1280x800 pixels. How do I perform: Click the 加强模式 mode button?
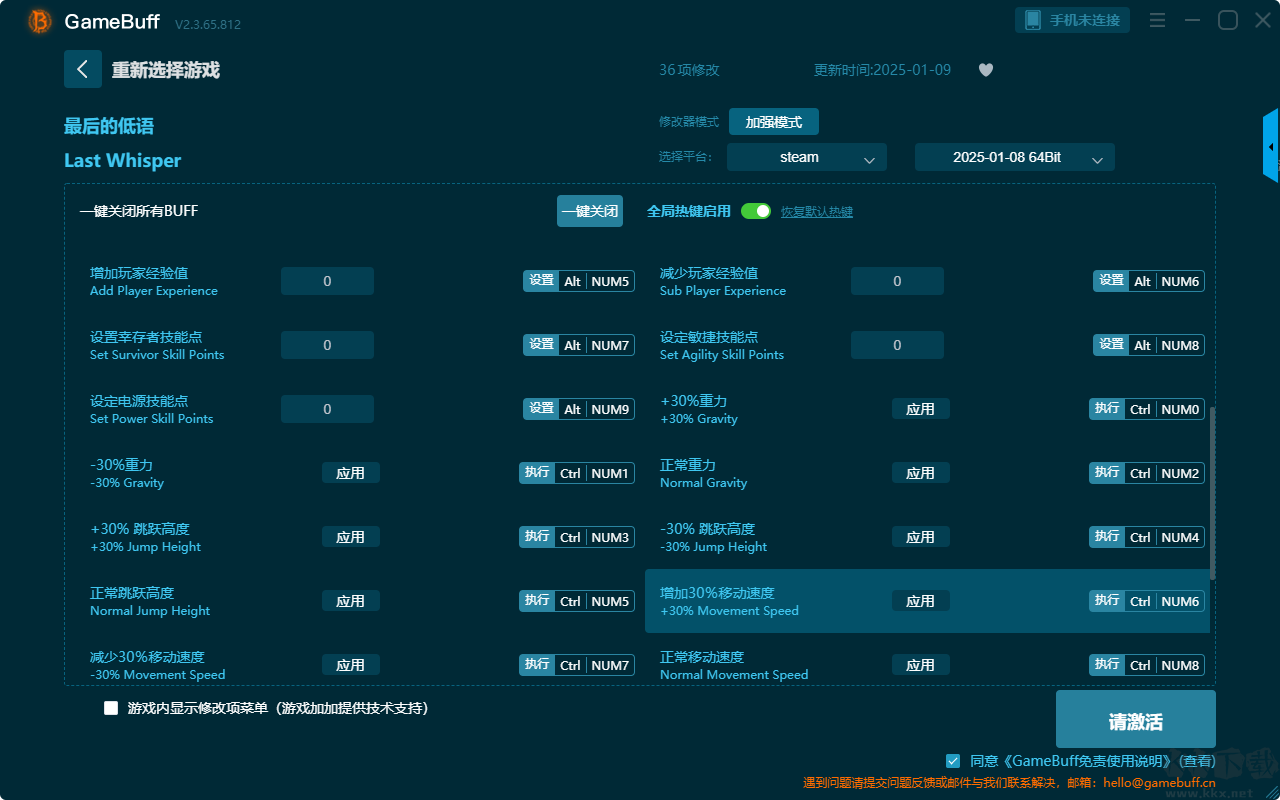click(x=774, y=122)
